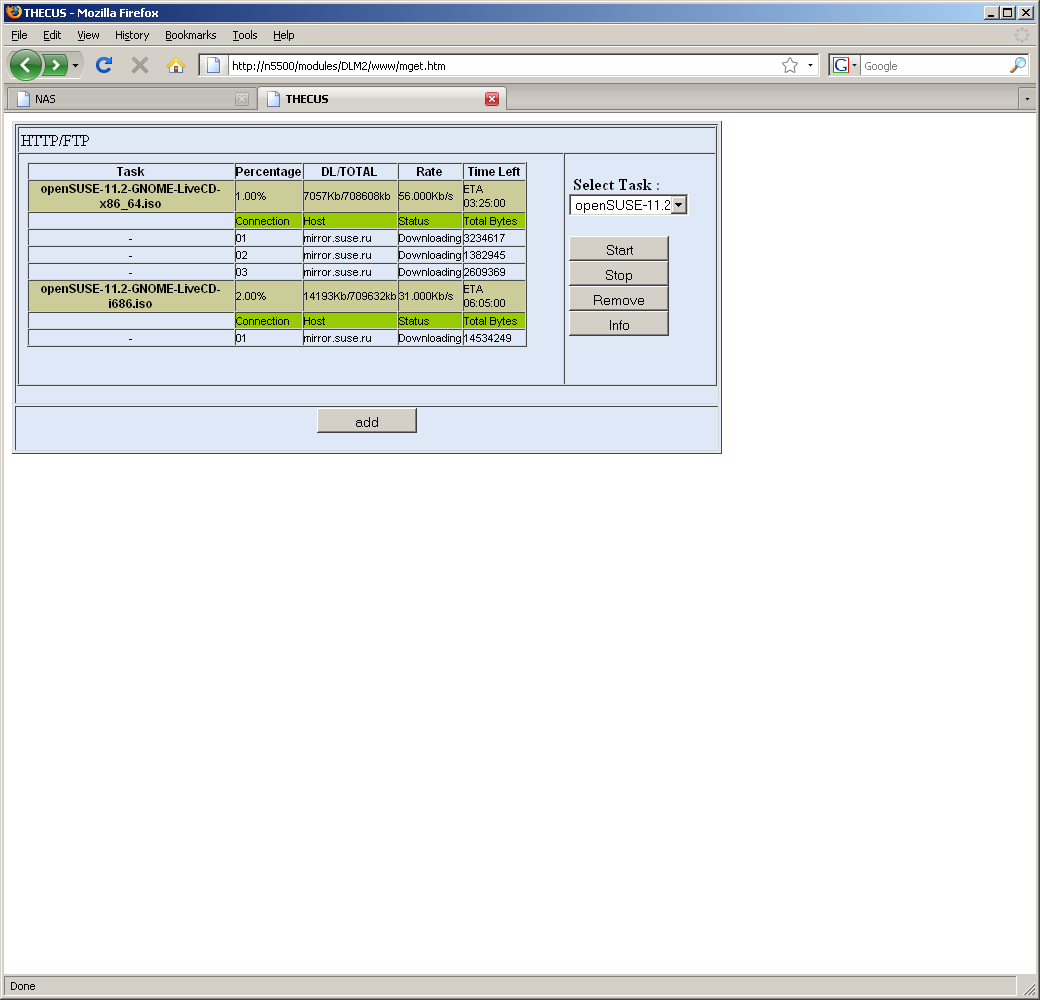Select the THECUS tab

pyautogui.click(x=381, y=99)
